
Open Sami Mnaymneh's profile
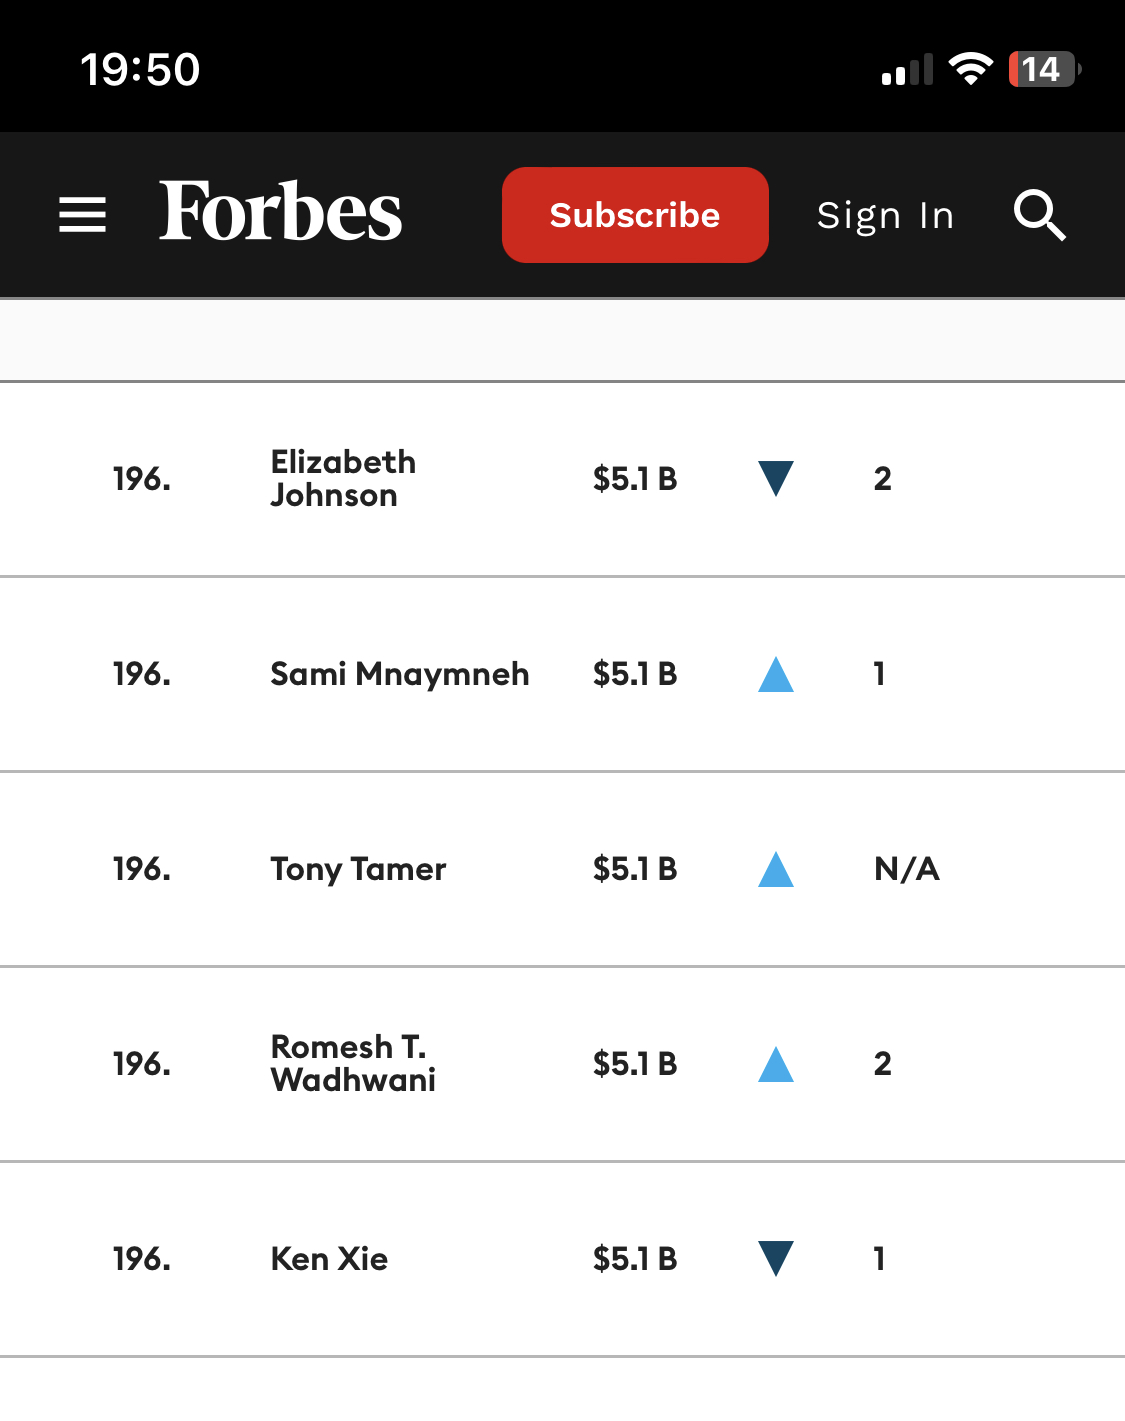(x=400, y=674)
